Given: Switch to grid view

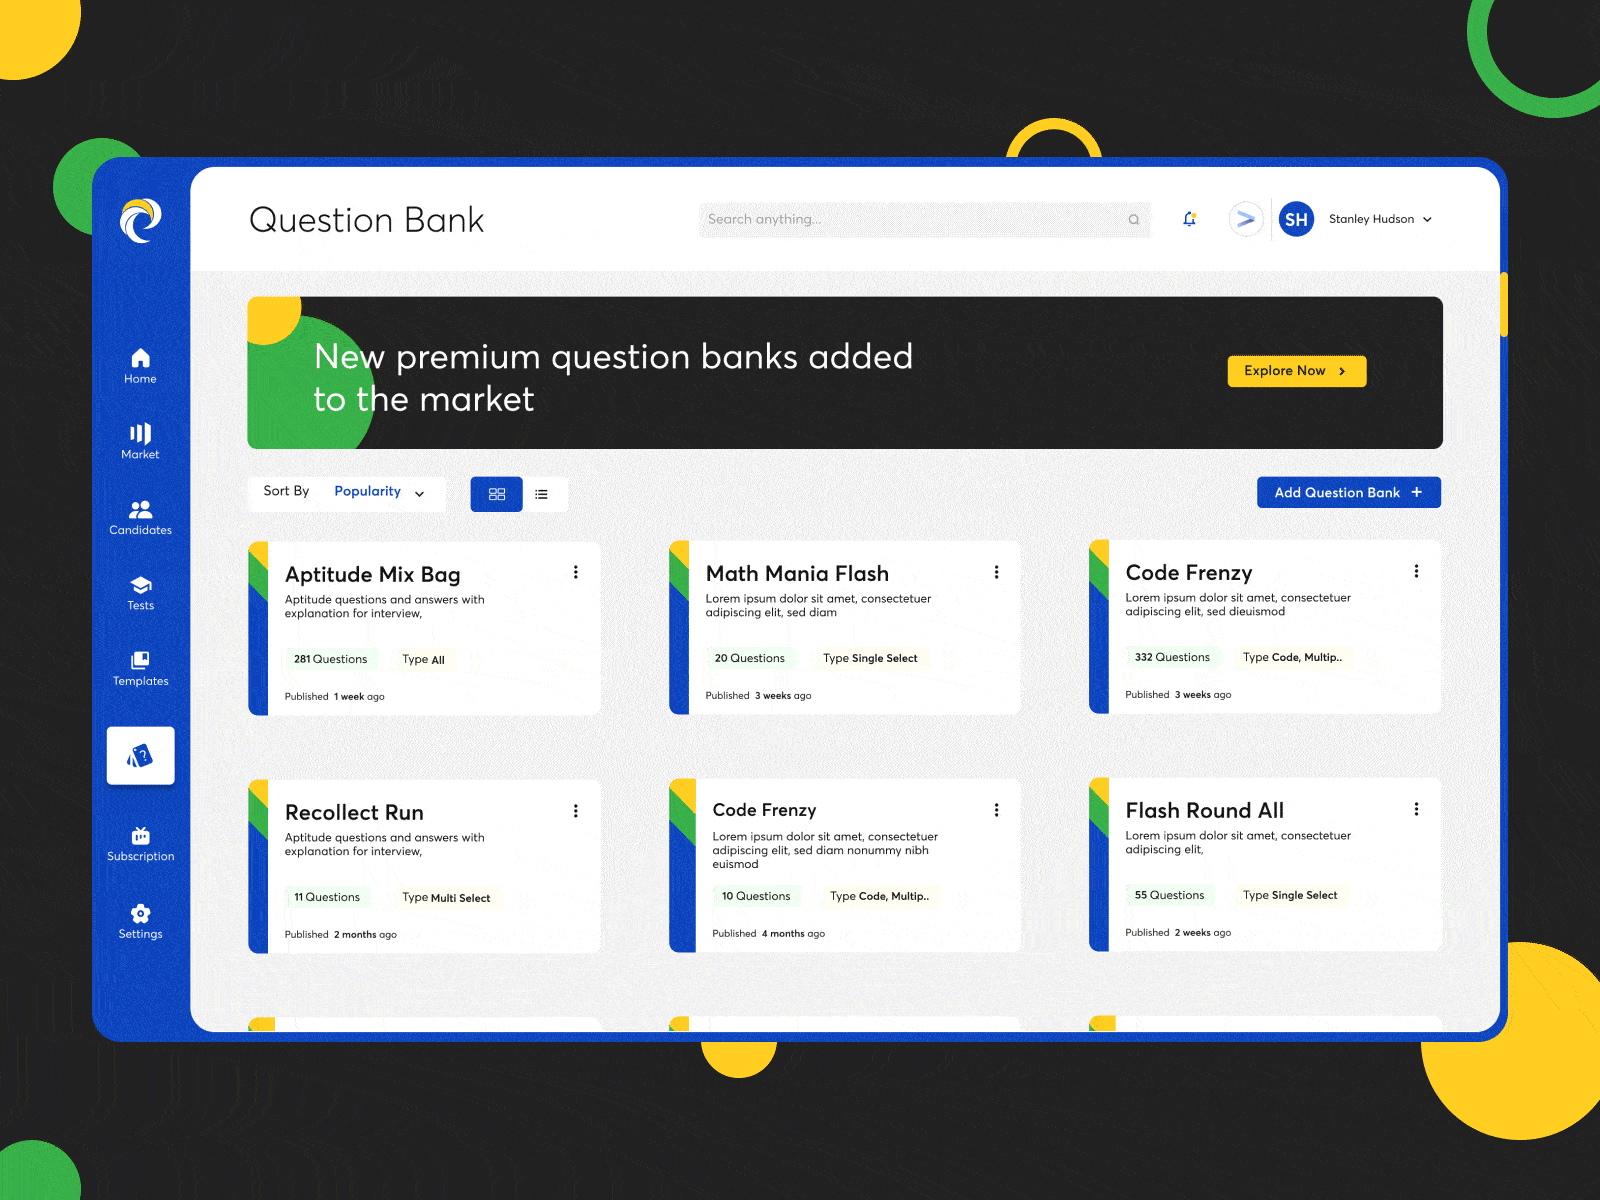Looking at the screenshot, I should coord(497,494).
